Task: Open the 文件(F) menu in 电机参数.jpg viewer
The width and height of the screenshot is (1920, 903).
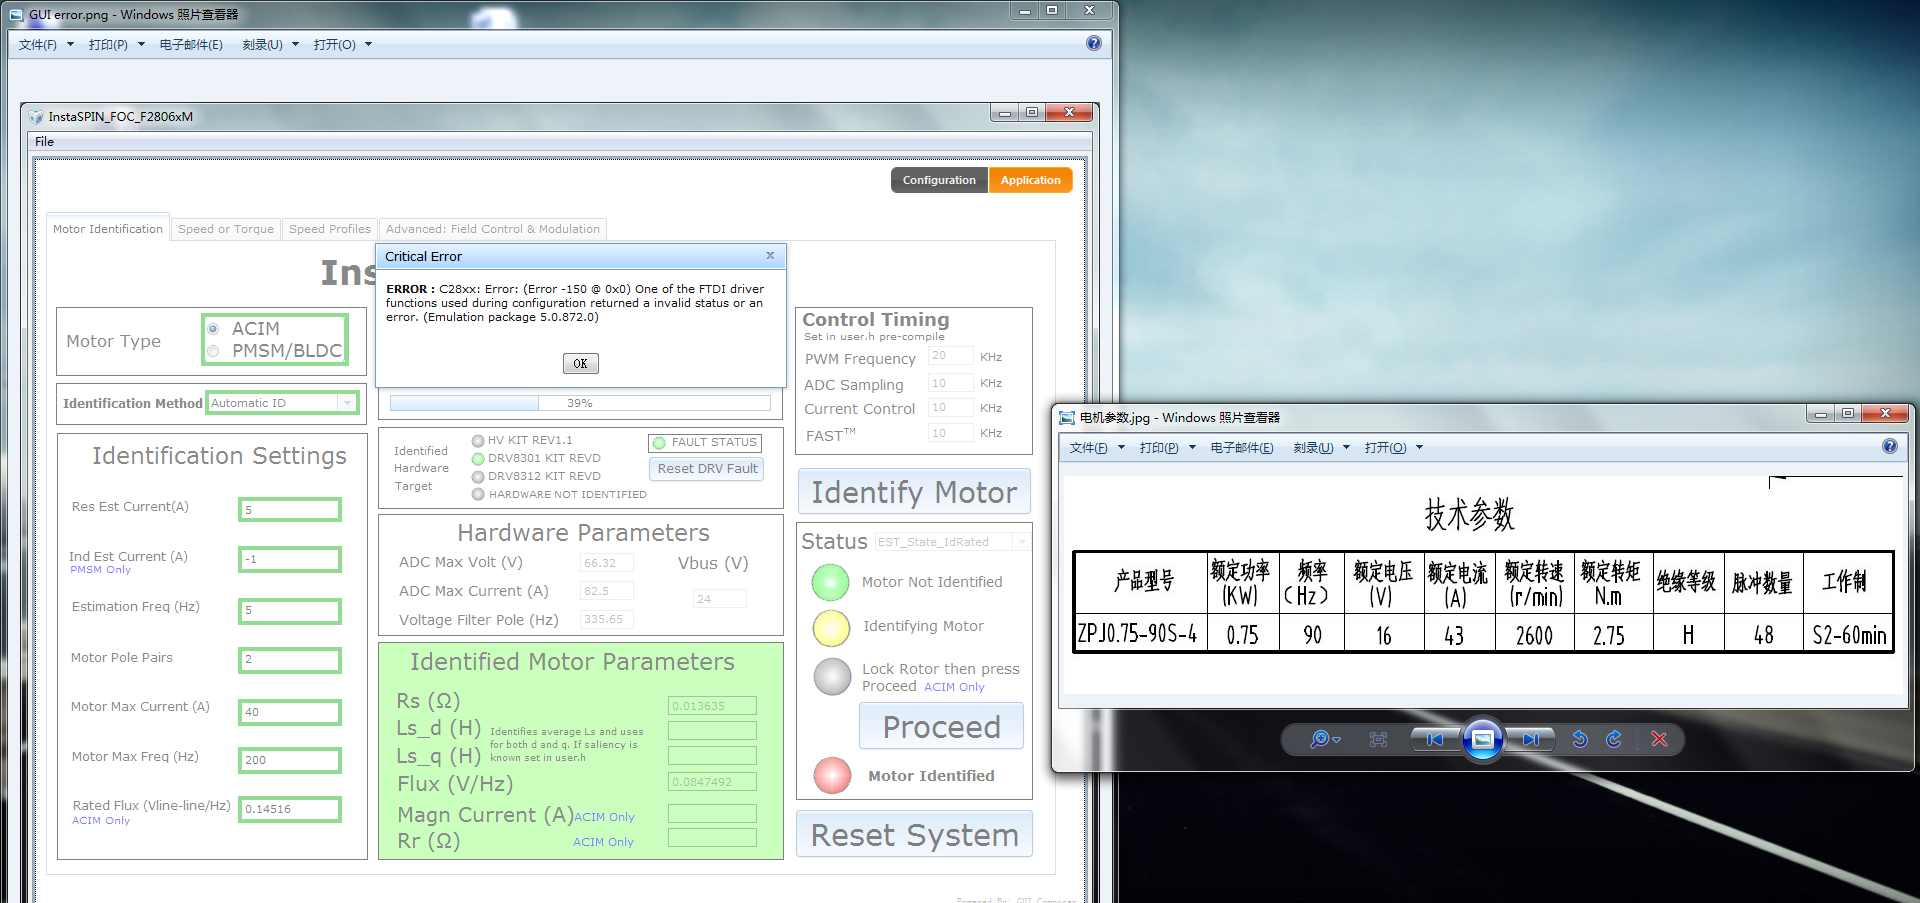Action: (x=1097, y=448)
